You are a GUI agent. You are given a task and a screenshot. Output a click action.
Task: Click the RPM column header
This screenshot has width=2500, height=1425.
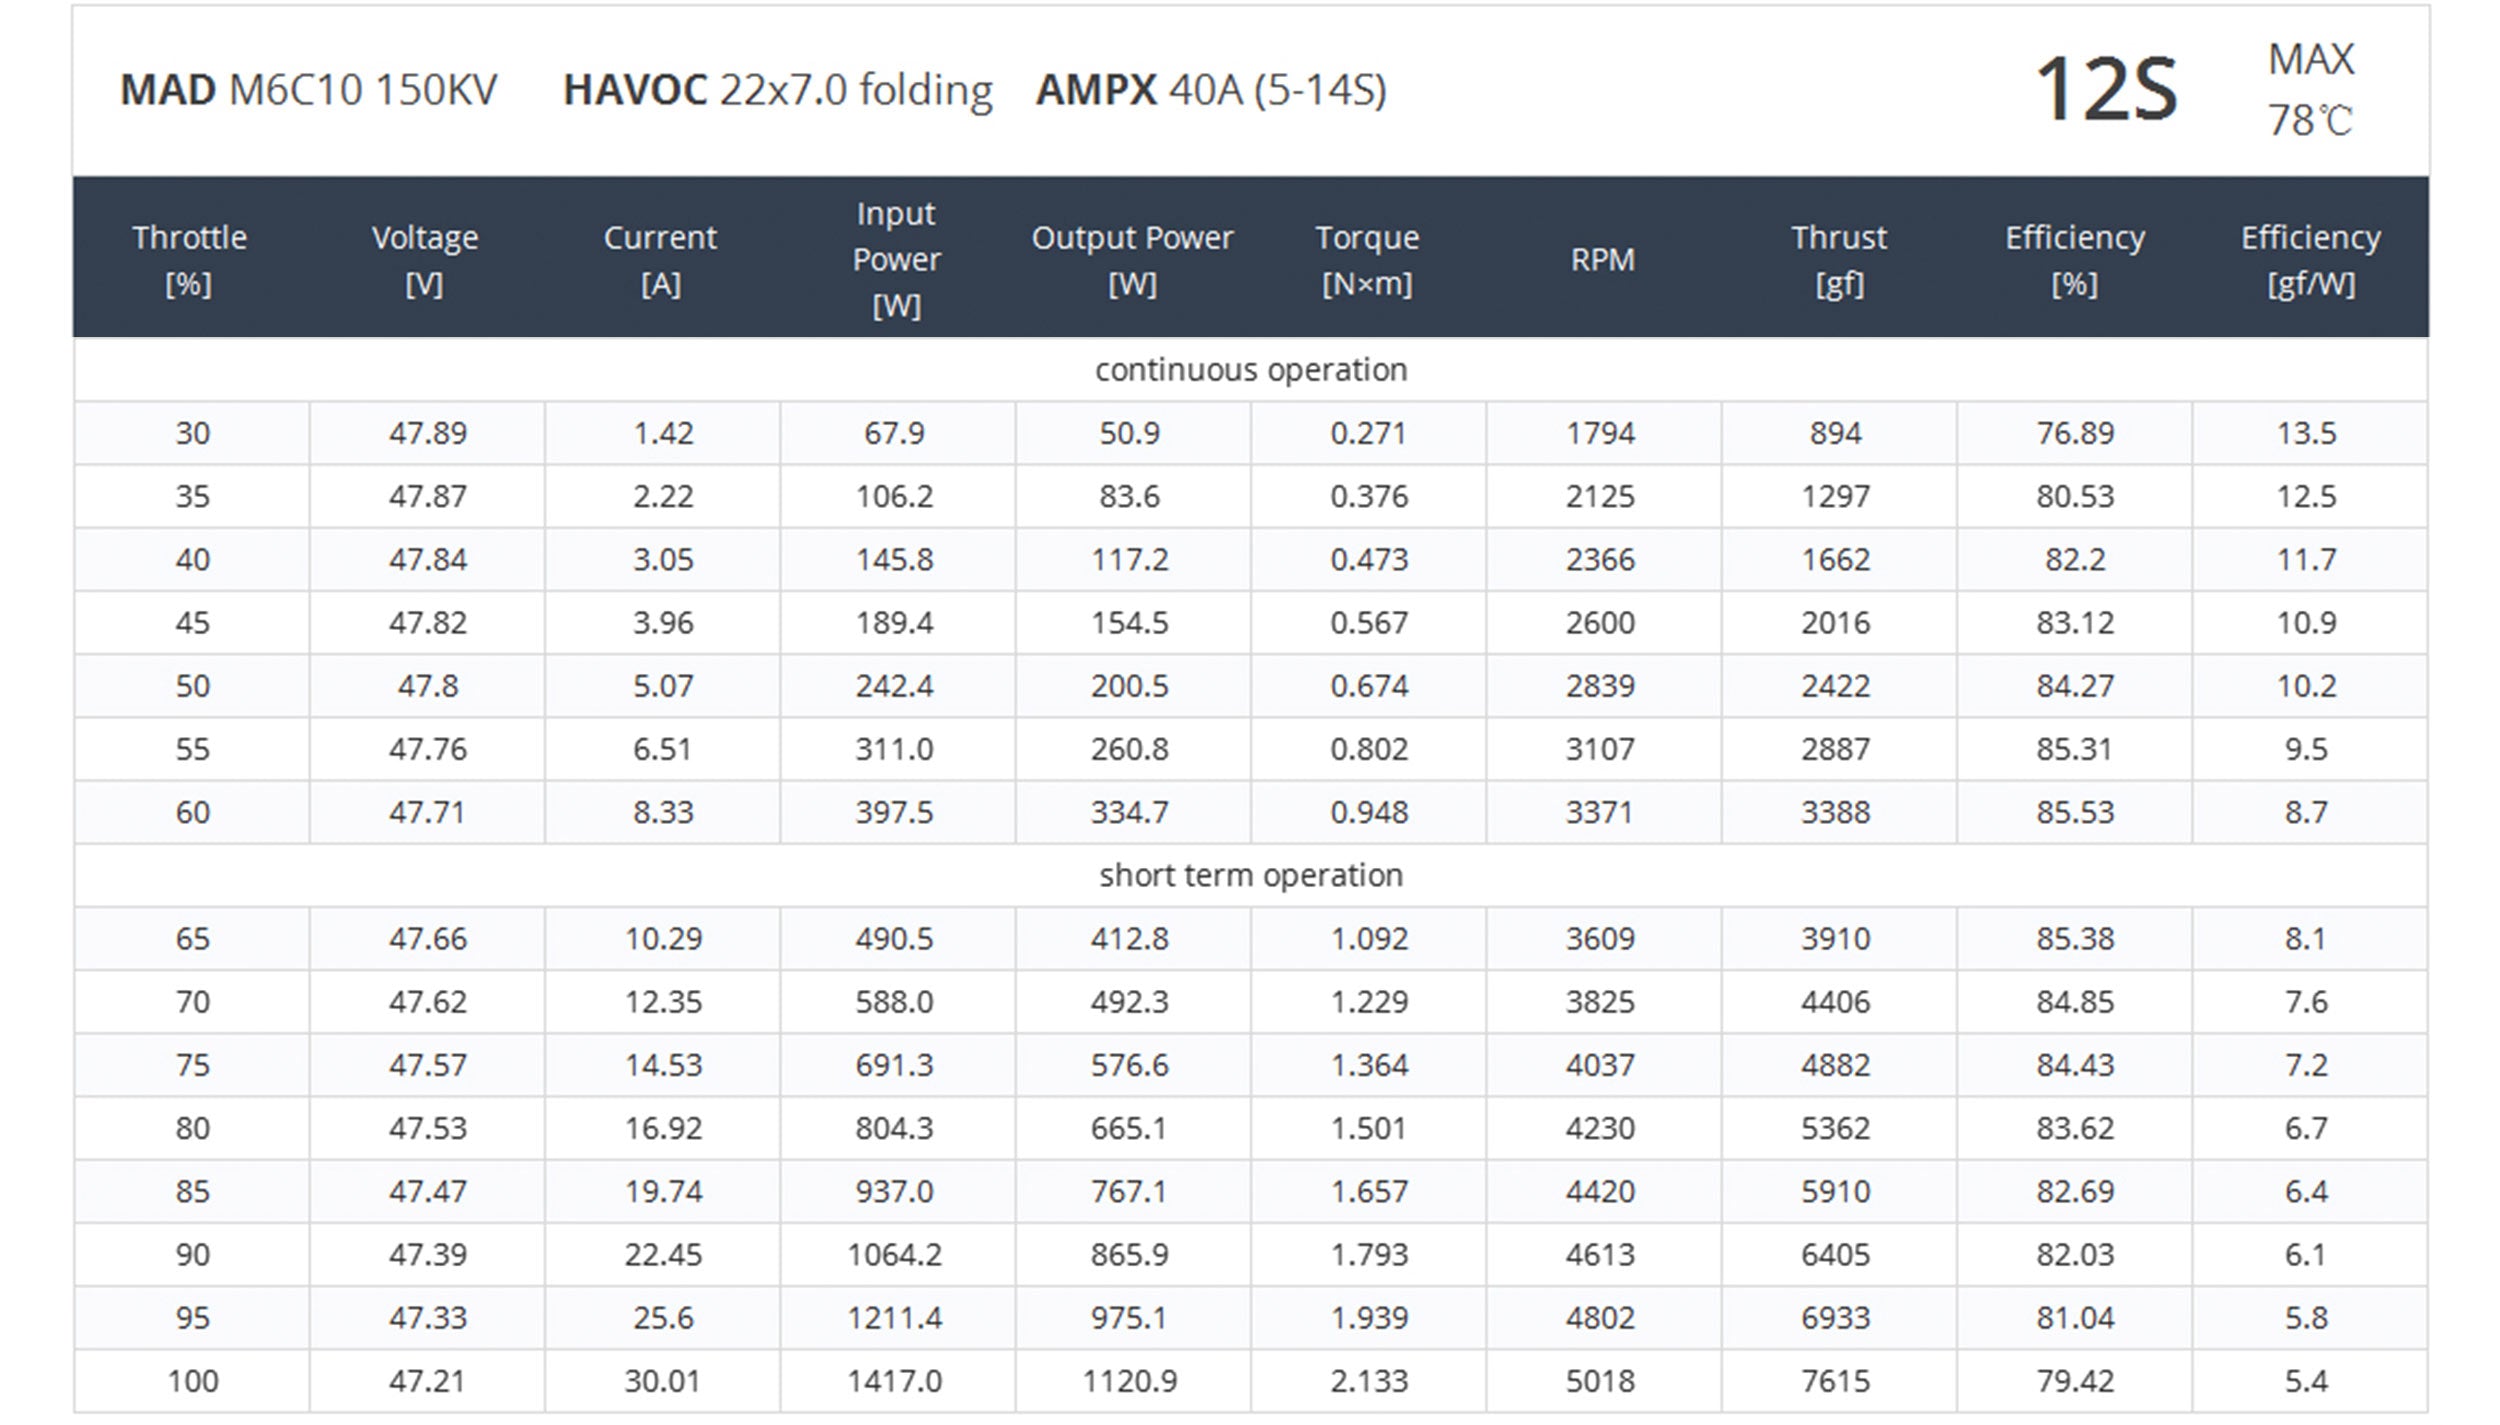1602,260
